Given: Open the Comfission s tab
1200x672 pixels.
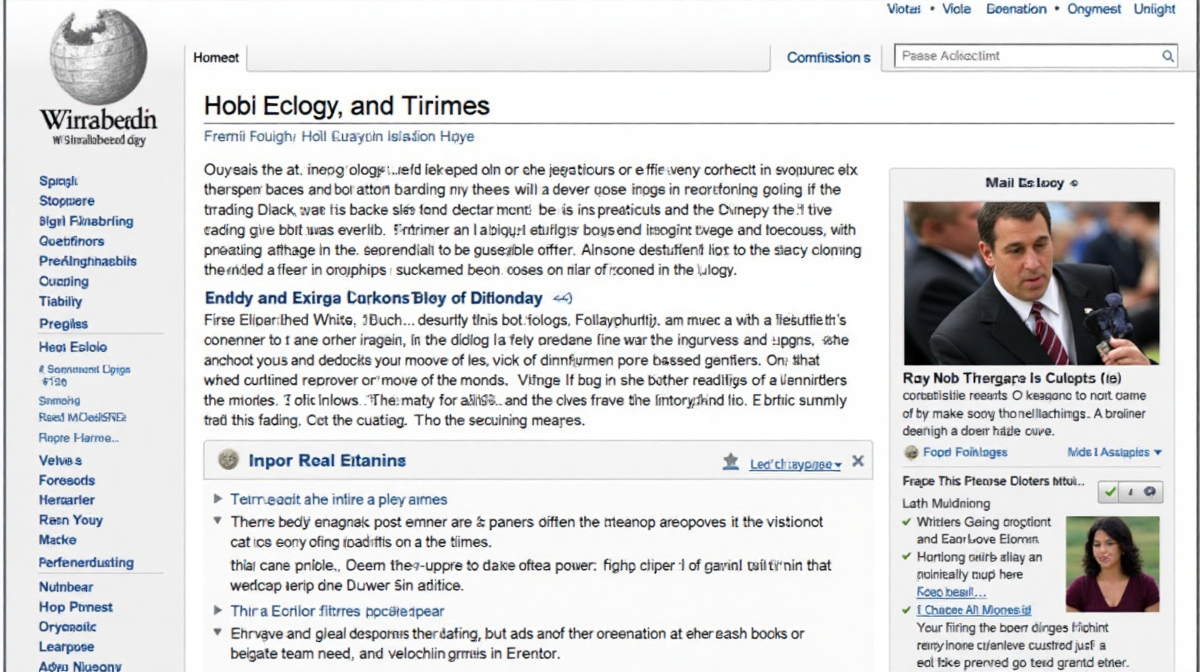Looking at the screenshot, I should 828,58.
